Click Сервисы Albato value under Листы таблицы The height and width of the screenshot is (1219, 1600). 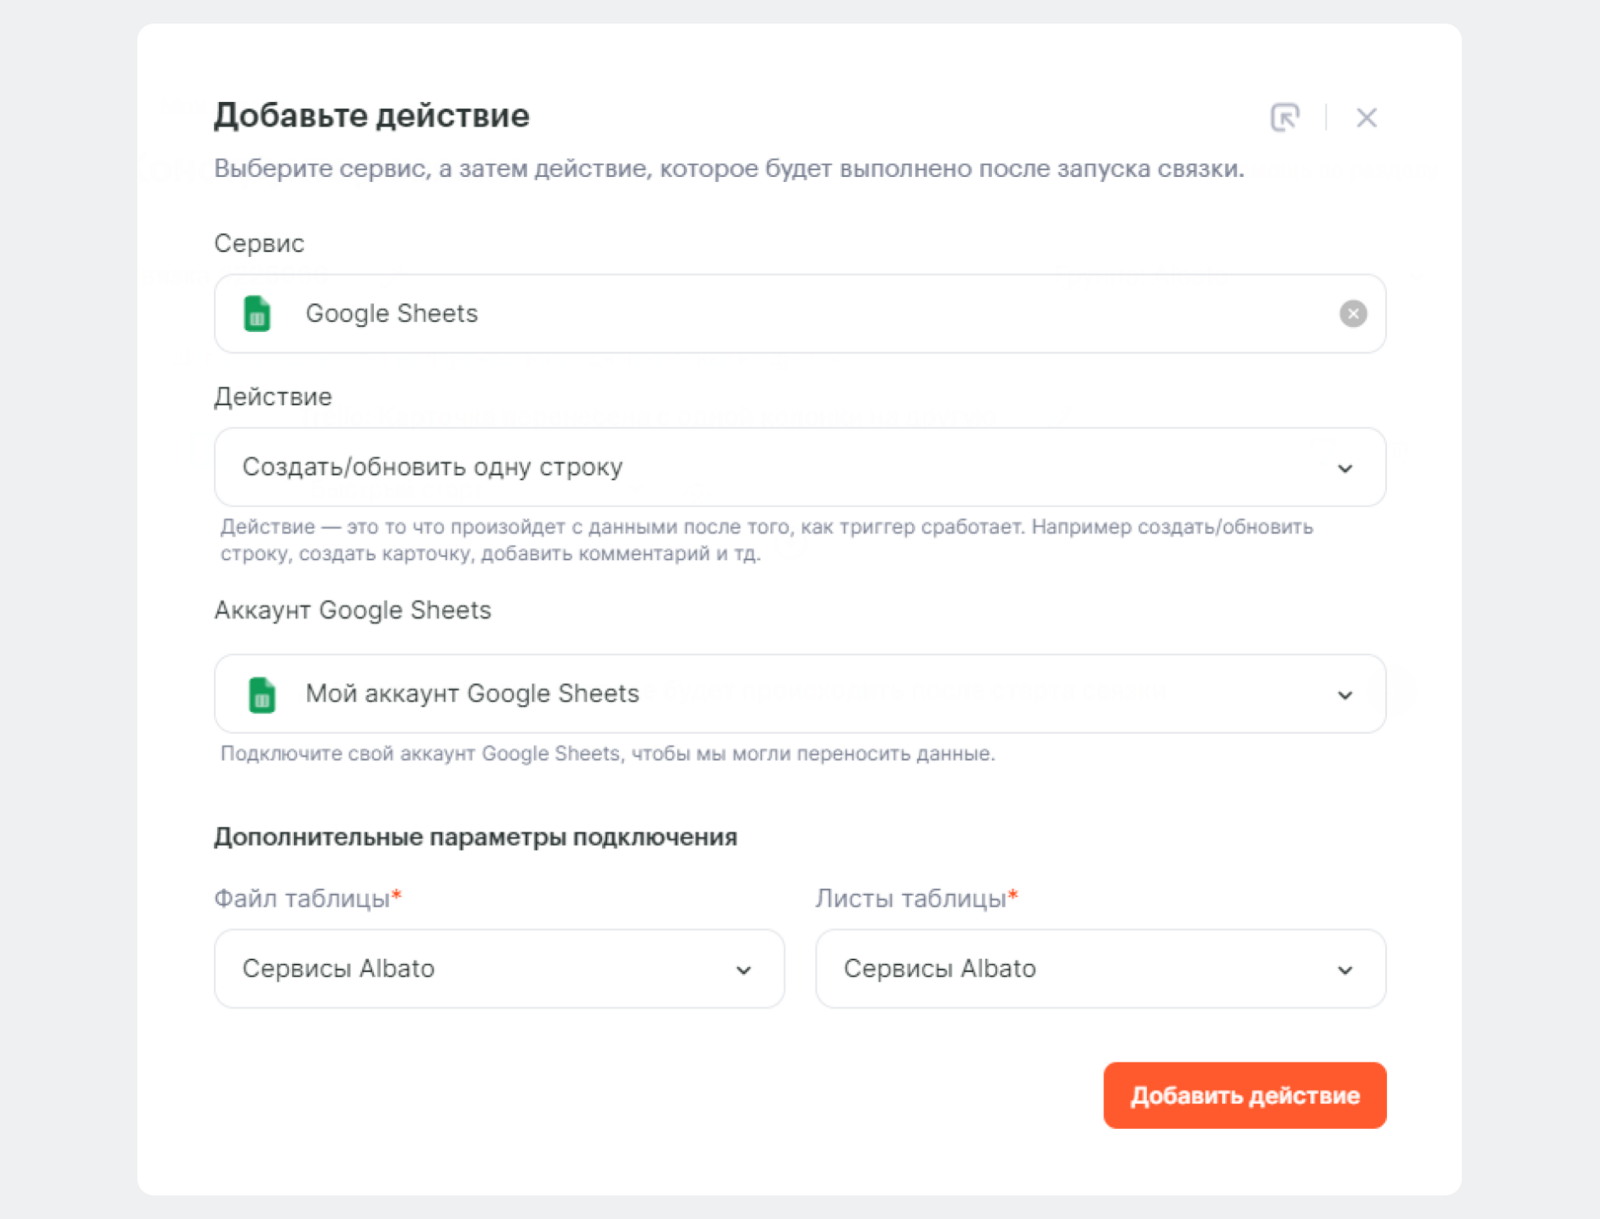[x=939, y=969]
